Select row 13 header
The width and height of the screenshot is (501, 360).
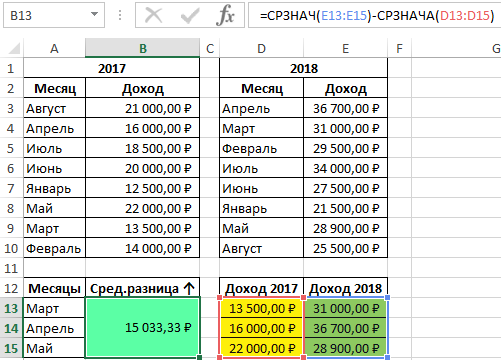point(11,308)
